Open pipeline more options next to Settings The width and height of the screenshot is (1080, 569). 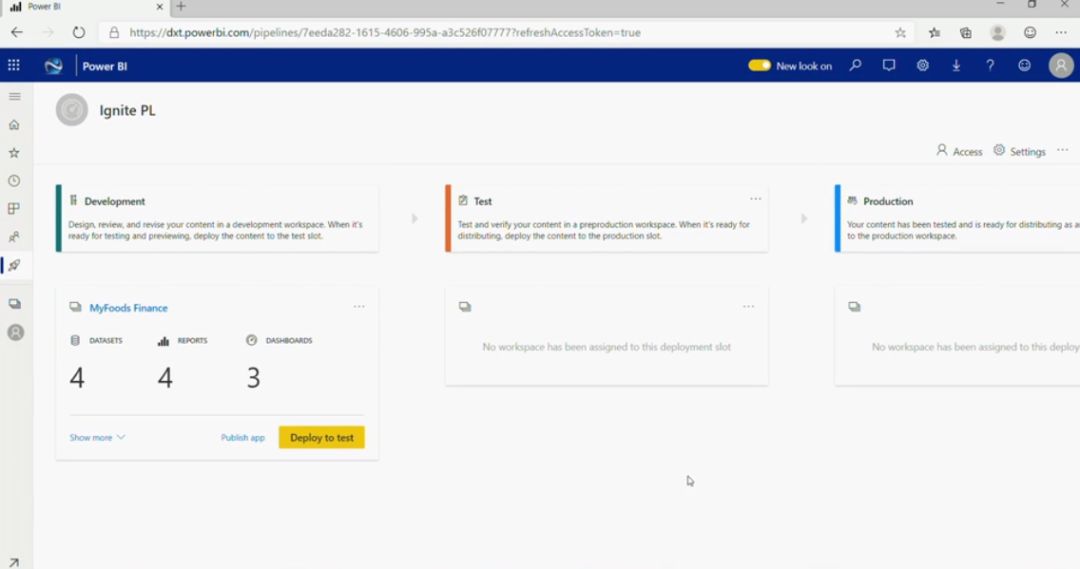coord(1063,150)
